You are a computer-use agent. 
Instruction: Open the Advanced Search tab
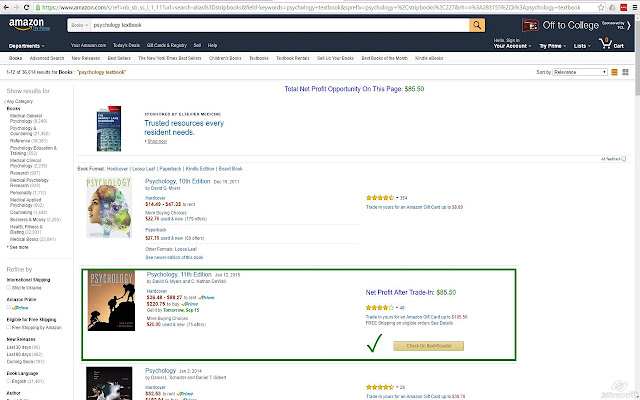47,58
